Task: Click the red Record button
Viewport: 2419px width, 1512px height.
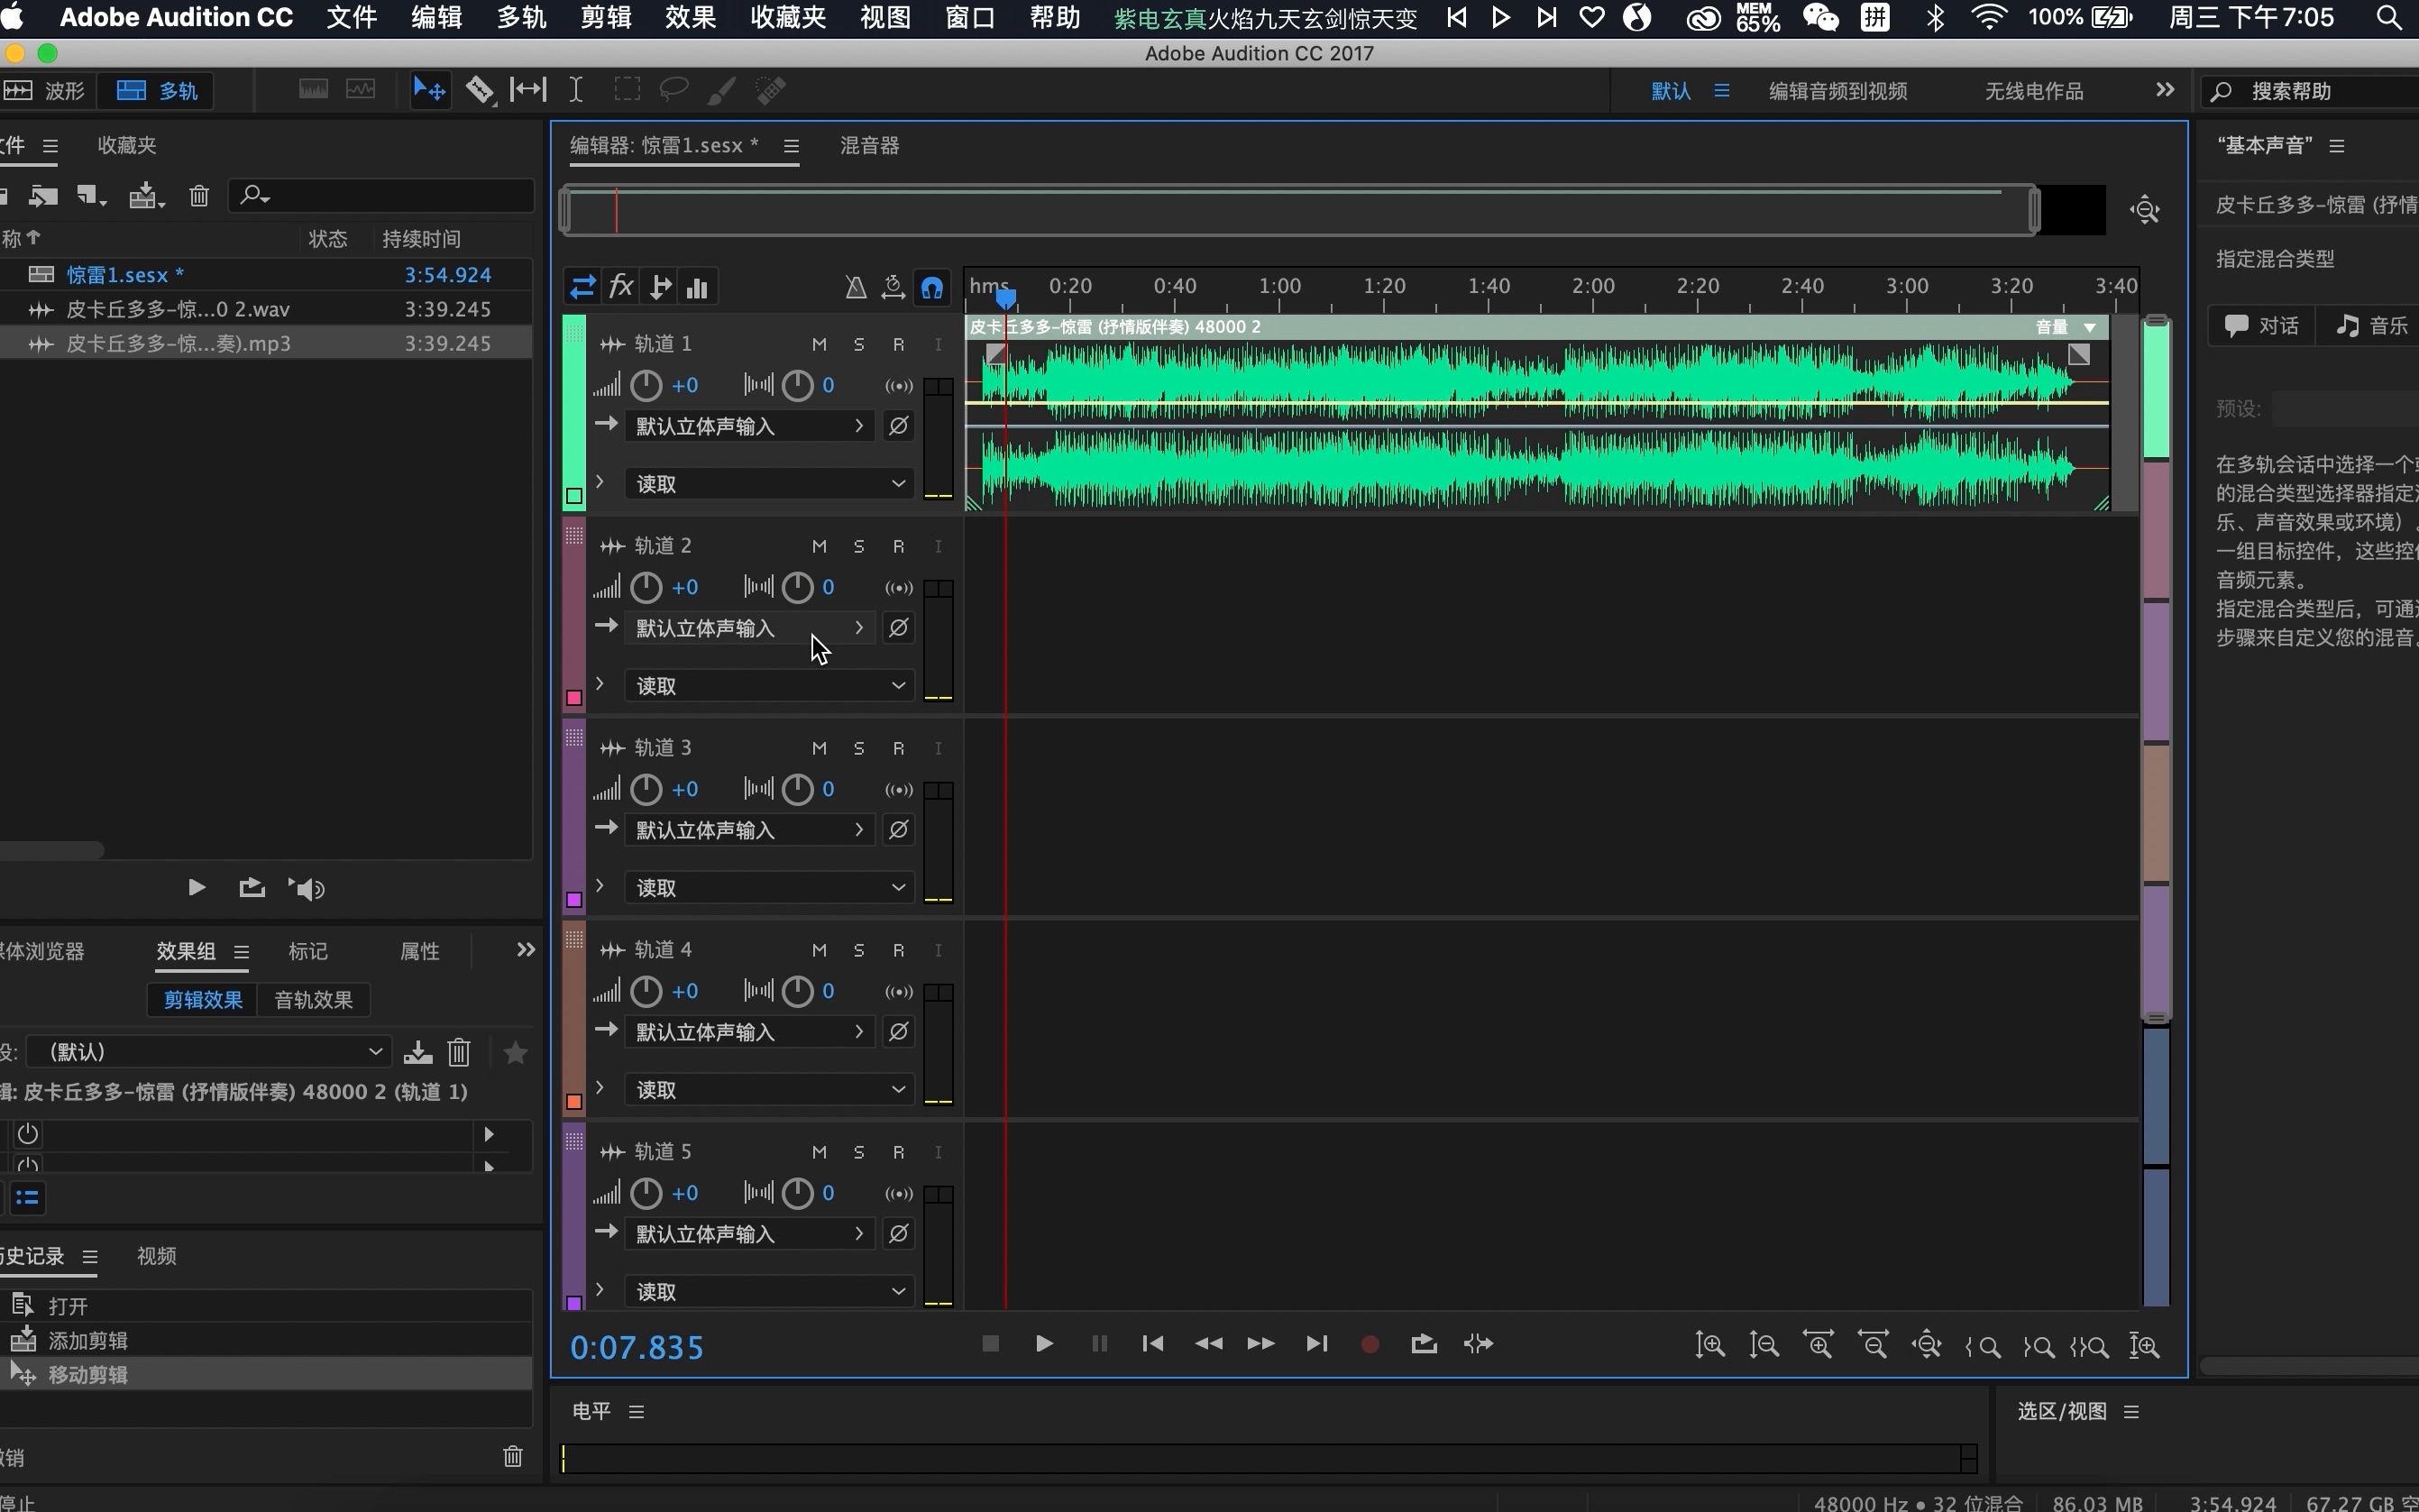Action: [1370, 1345]
